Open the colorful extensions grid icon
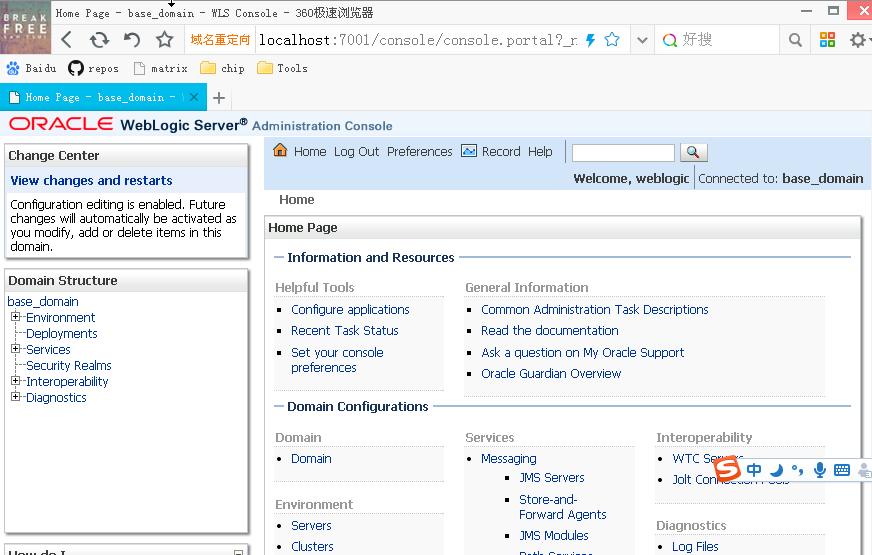This screenshot has width=872, height=555. [828, 39]
